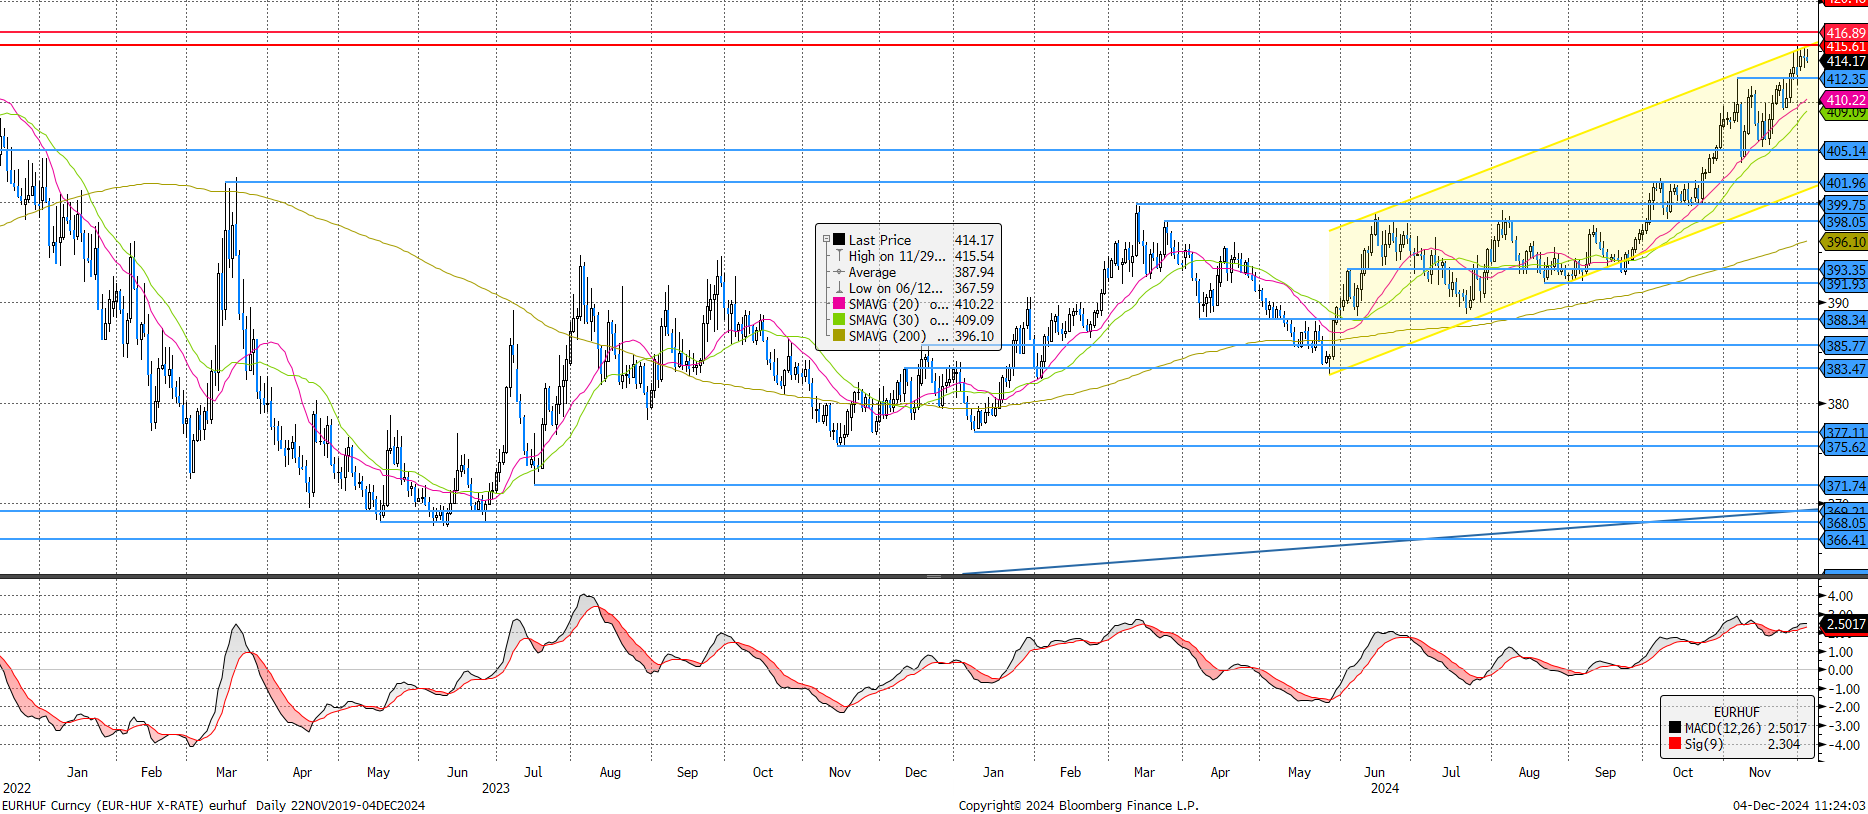
Task: Click the green SMAVG (30) color swatch
Action: (x=839, y=320)
